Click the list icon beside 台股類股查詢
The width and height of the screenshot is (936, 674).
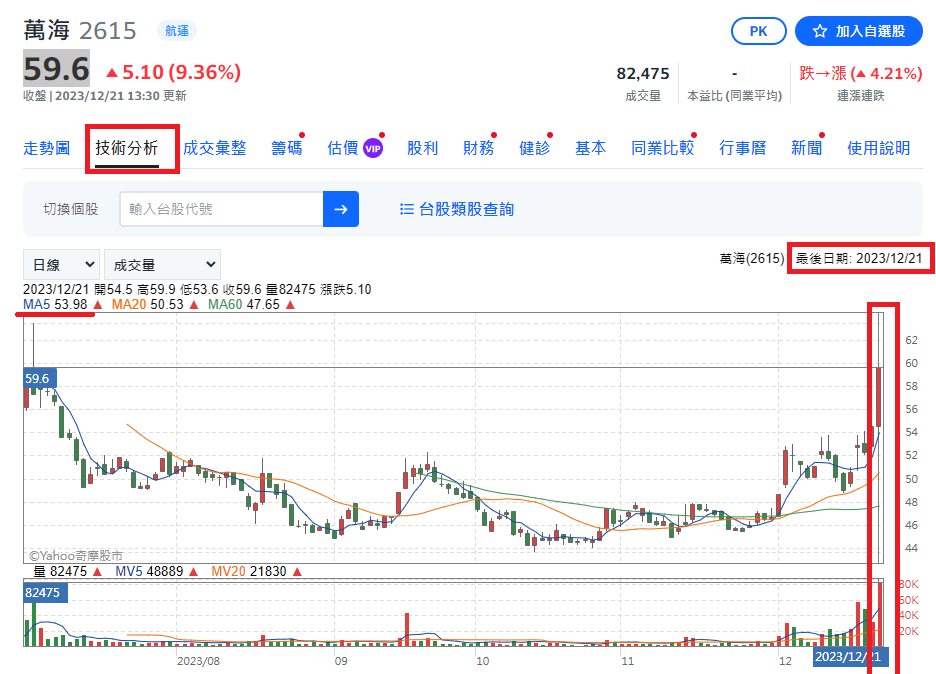coord(406,209)
